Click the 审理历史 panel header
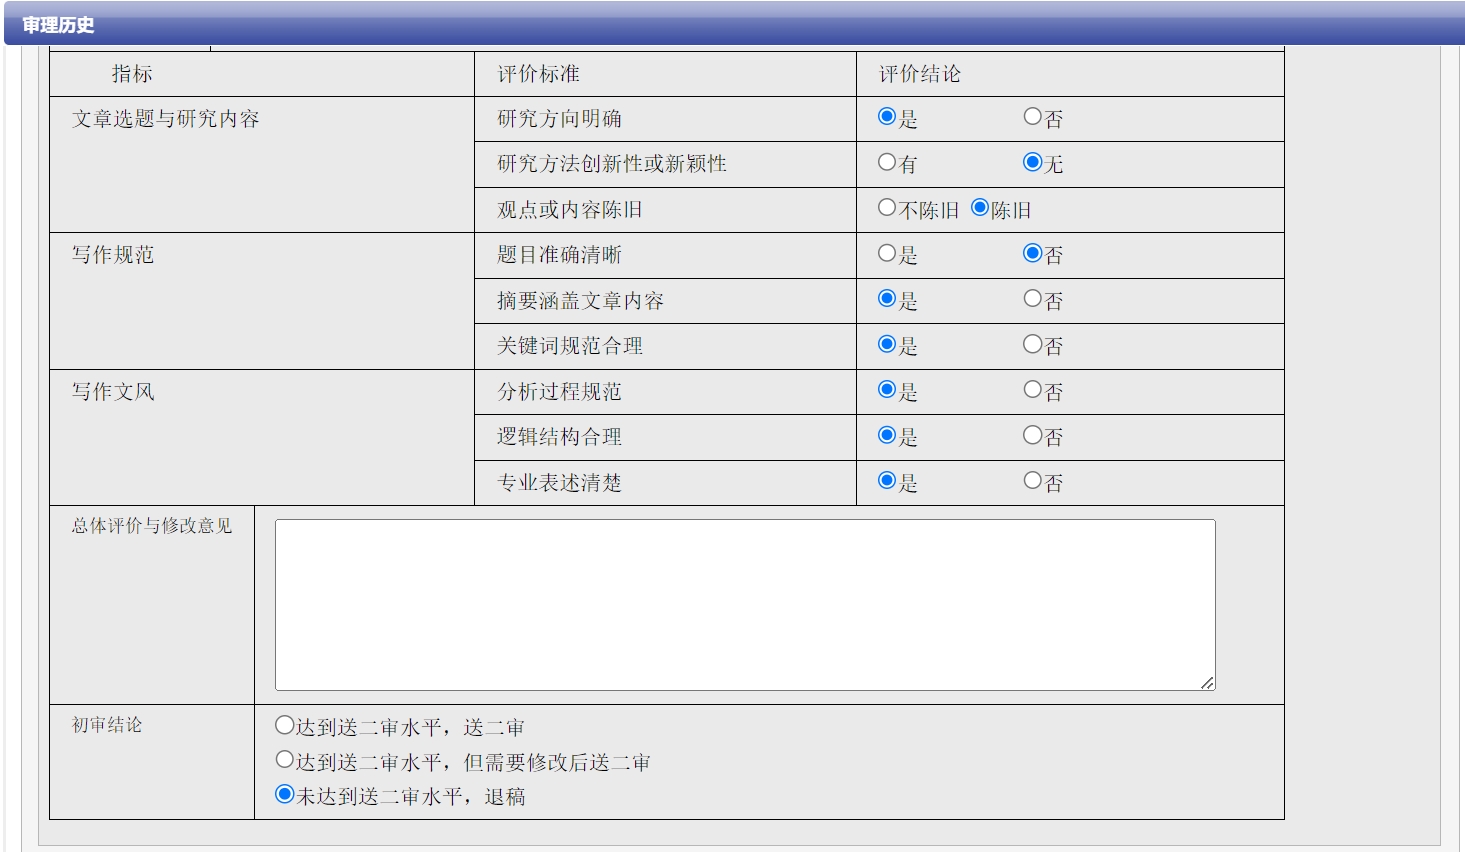Viewport: 1465px width, 852px height. (x=58, y=25)
